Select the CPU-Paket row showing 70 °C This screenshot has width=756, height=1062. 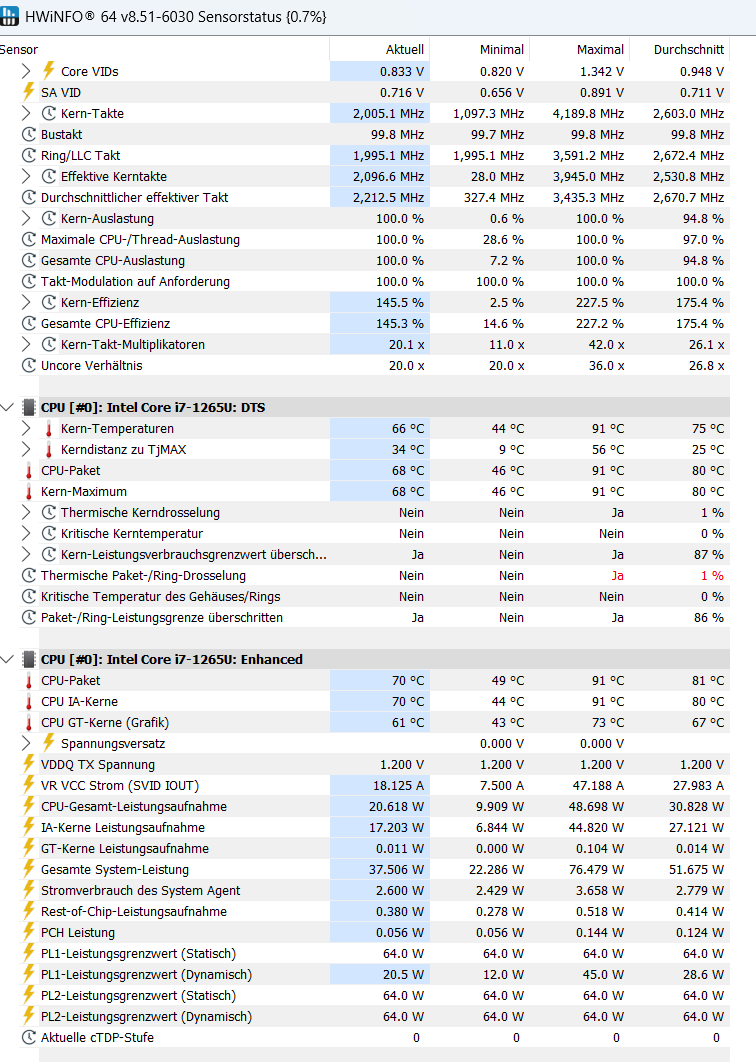(375, 680)
